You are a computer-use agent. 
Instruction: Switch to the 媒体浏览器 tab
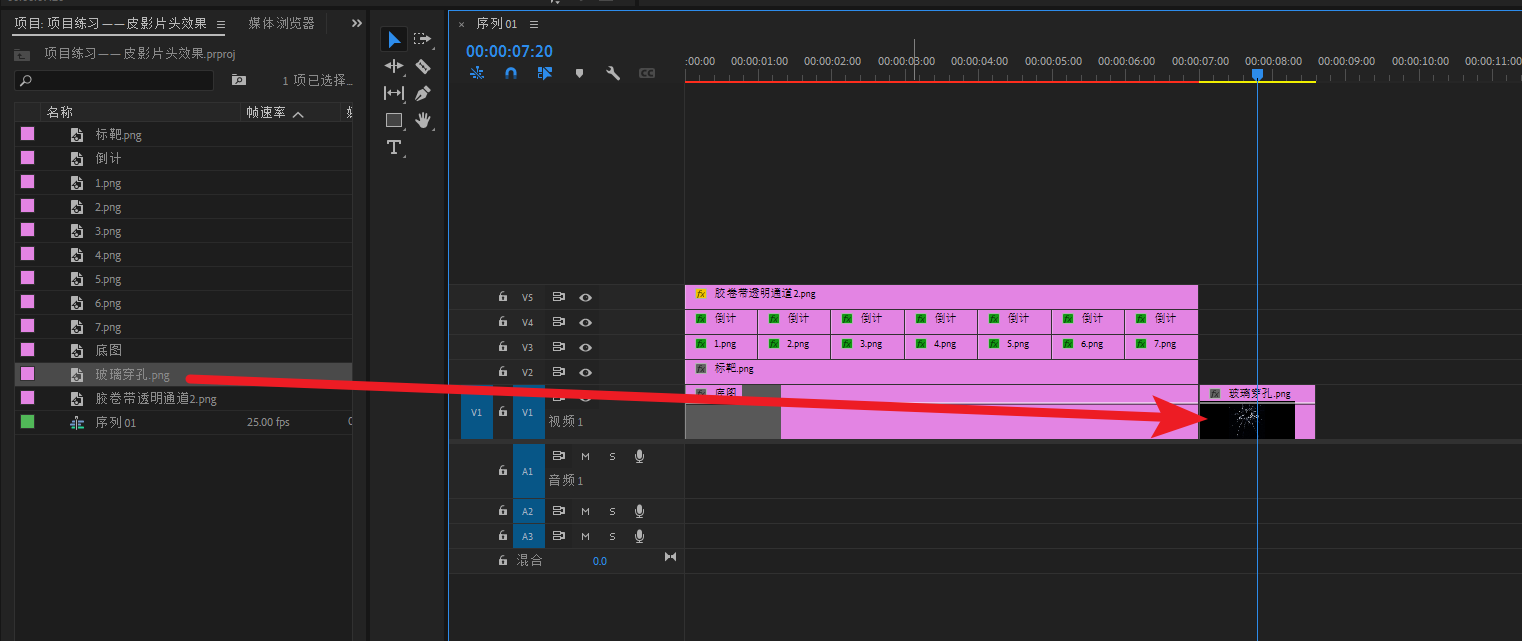tap(281, 23)
